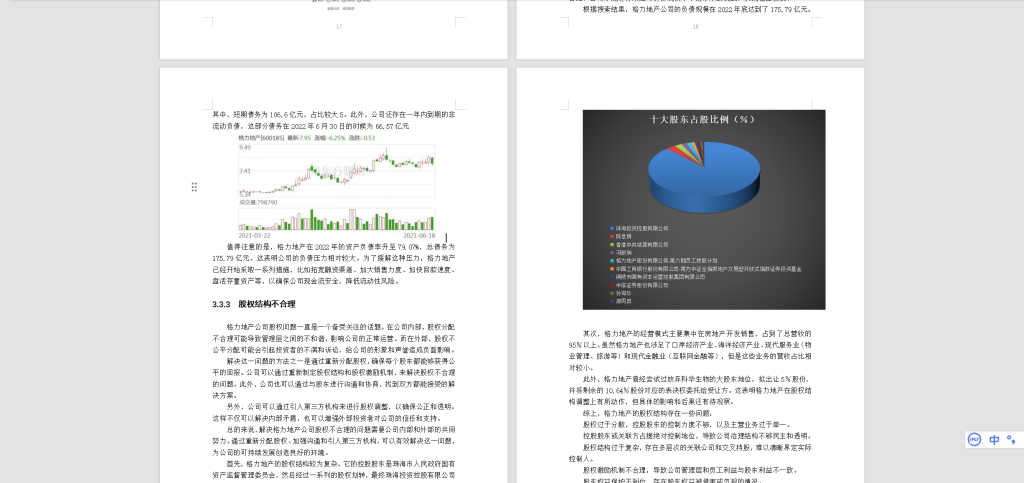Toggle the IME punctuation mode icon
This screenshot has width=1024, height=483.
point(1011,439)
